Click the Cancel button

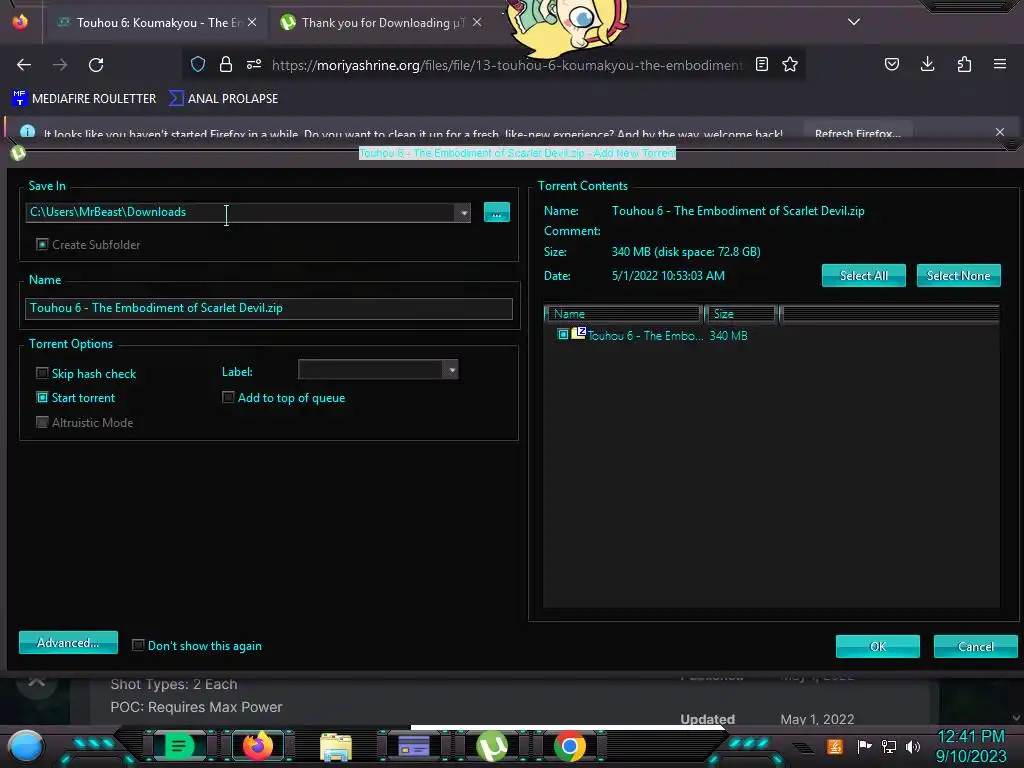coord(976,647)
